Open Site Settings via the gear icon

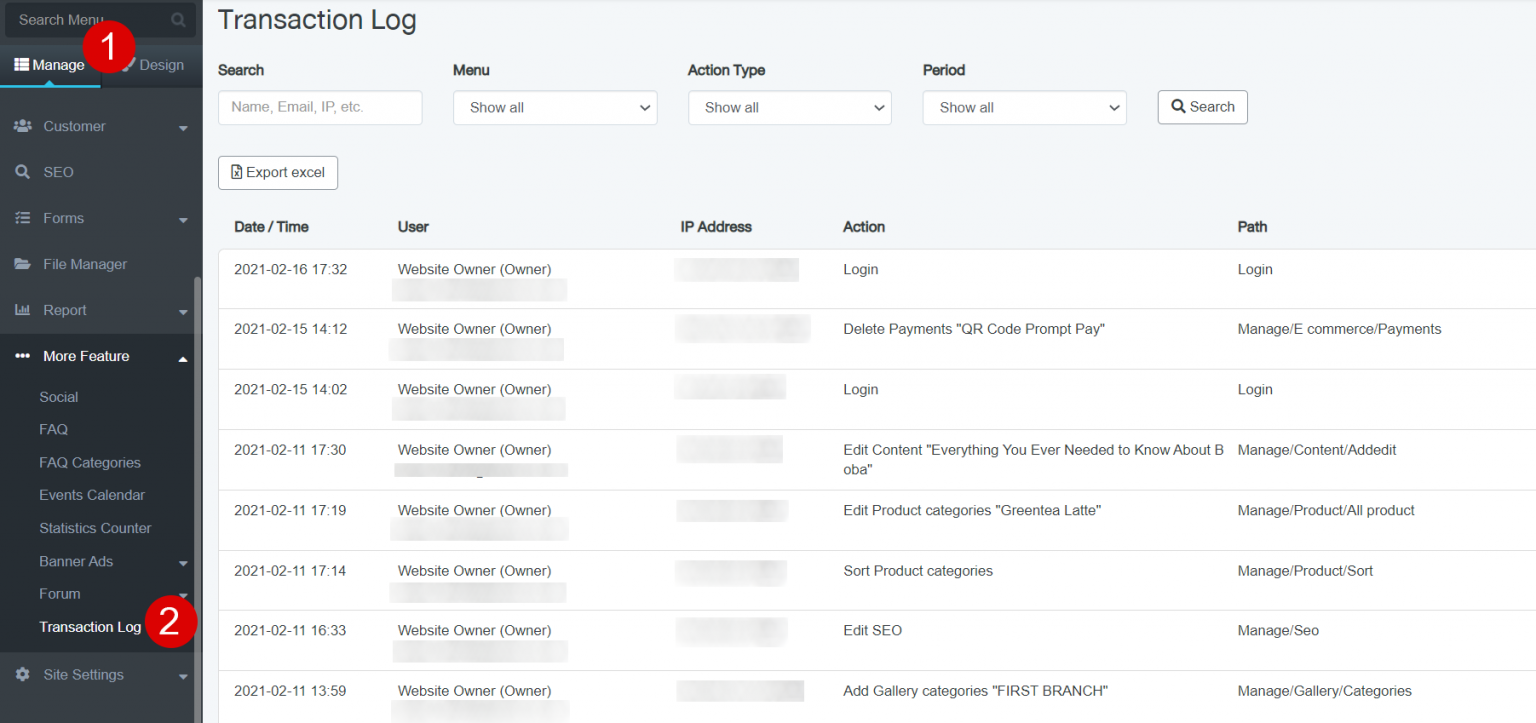[23, 674]
